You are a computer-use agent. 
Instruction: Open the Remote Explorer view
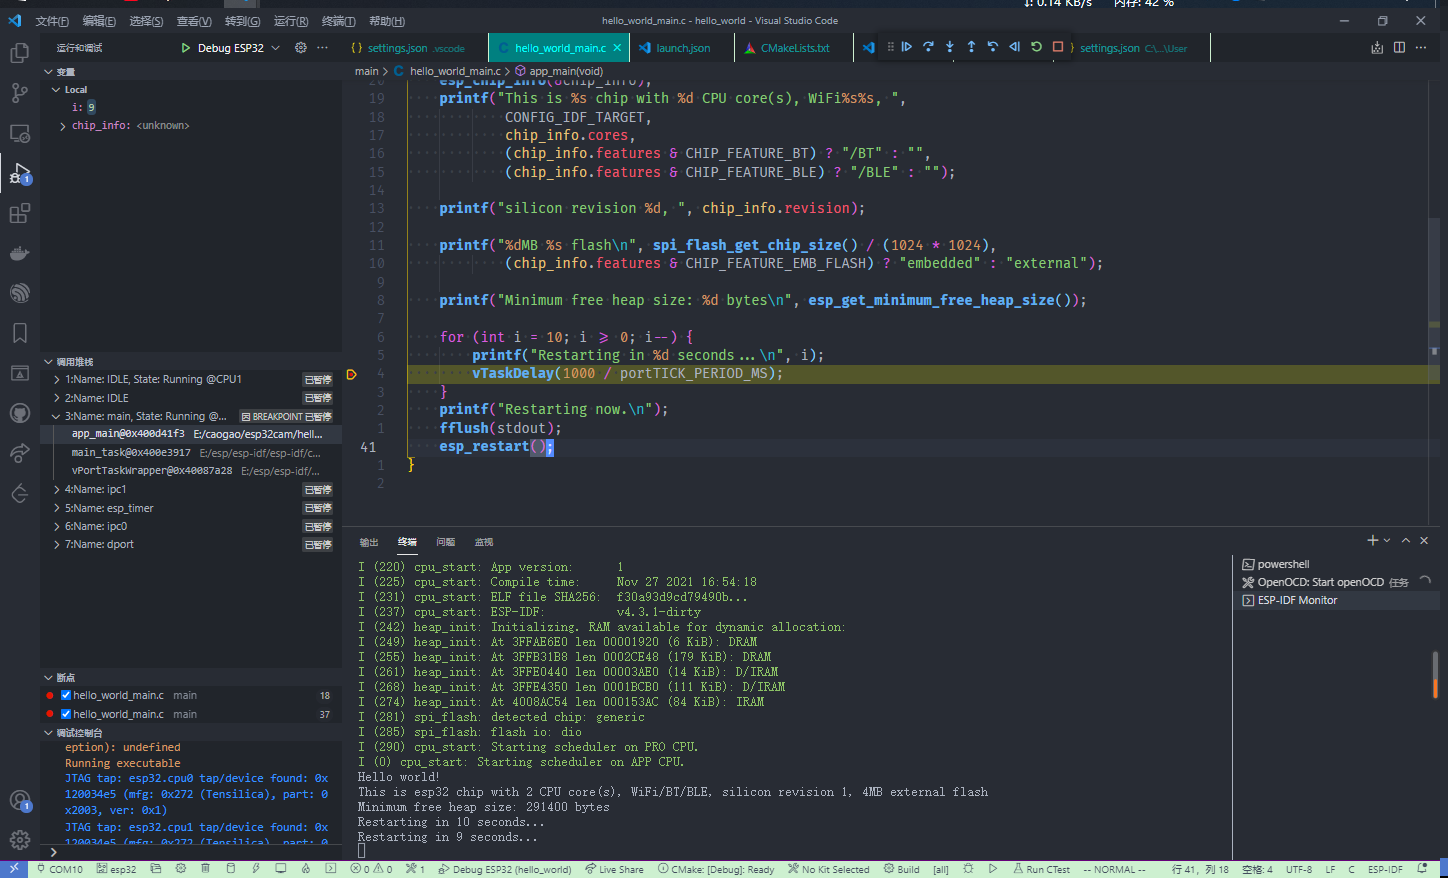[19, 133]
